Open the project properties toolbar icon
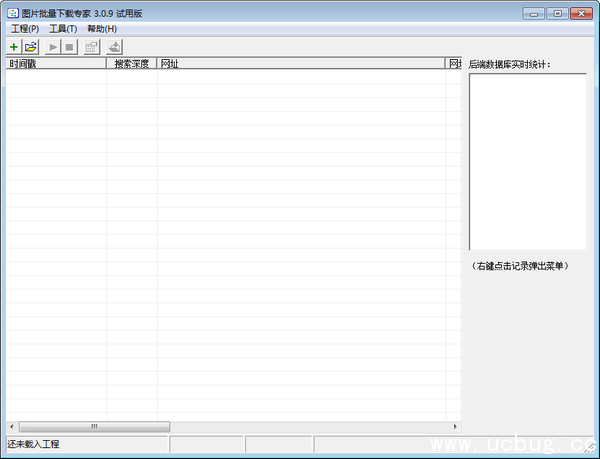600x459 pixels. point(92,47)
